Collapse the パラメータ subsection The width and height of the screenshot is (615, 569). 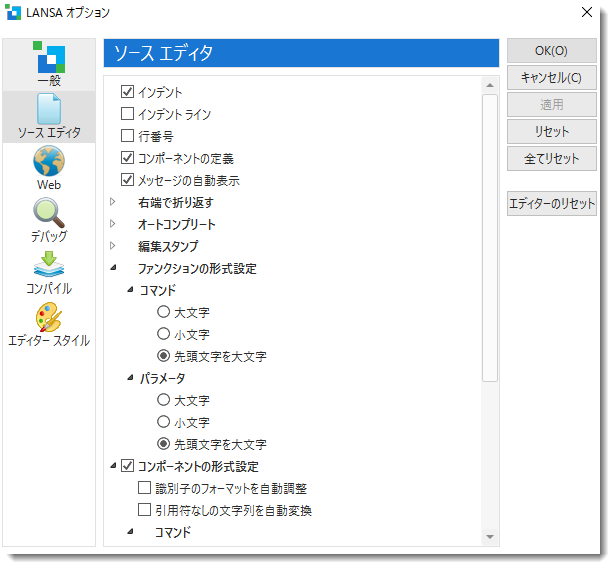(130, 378)
